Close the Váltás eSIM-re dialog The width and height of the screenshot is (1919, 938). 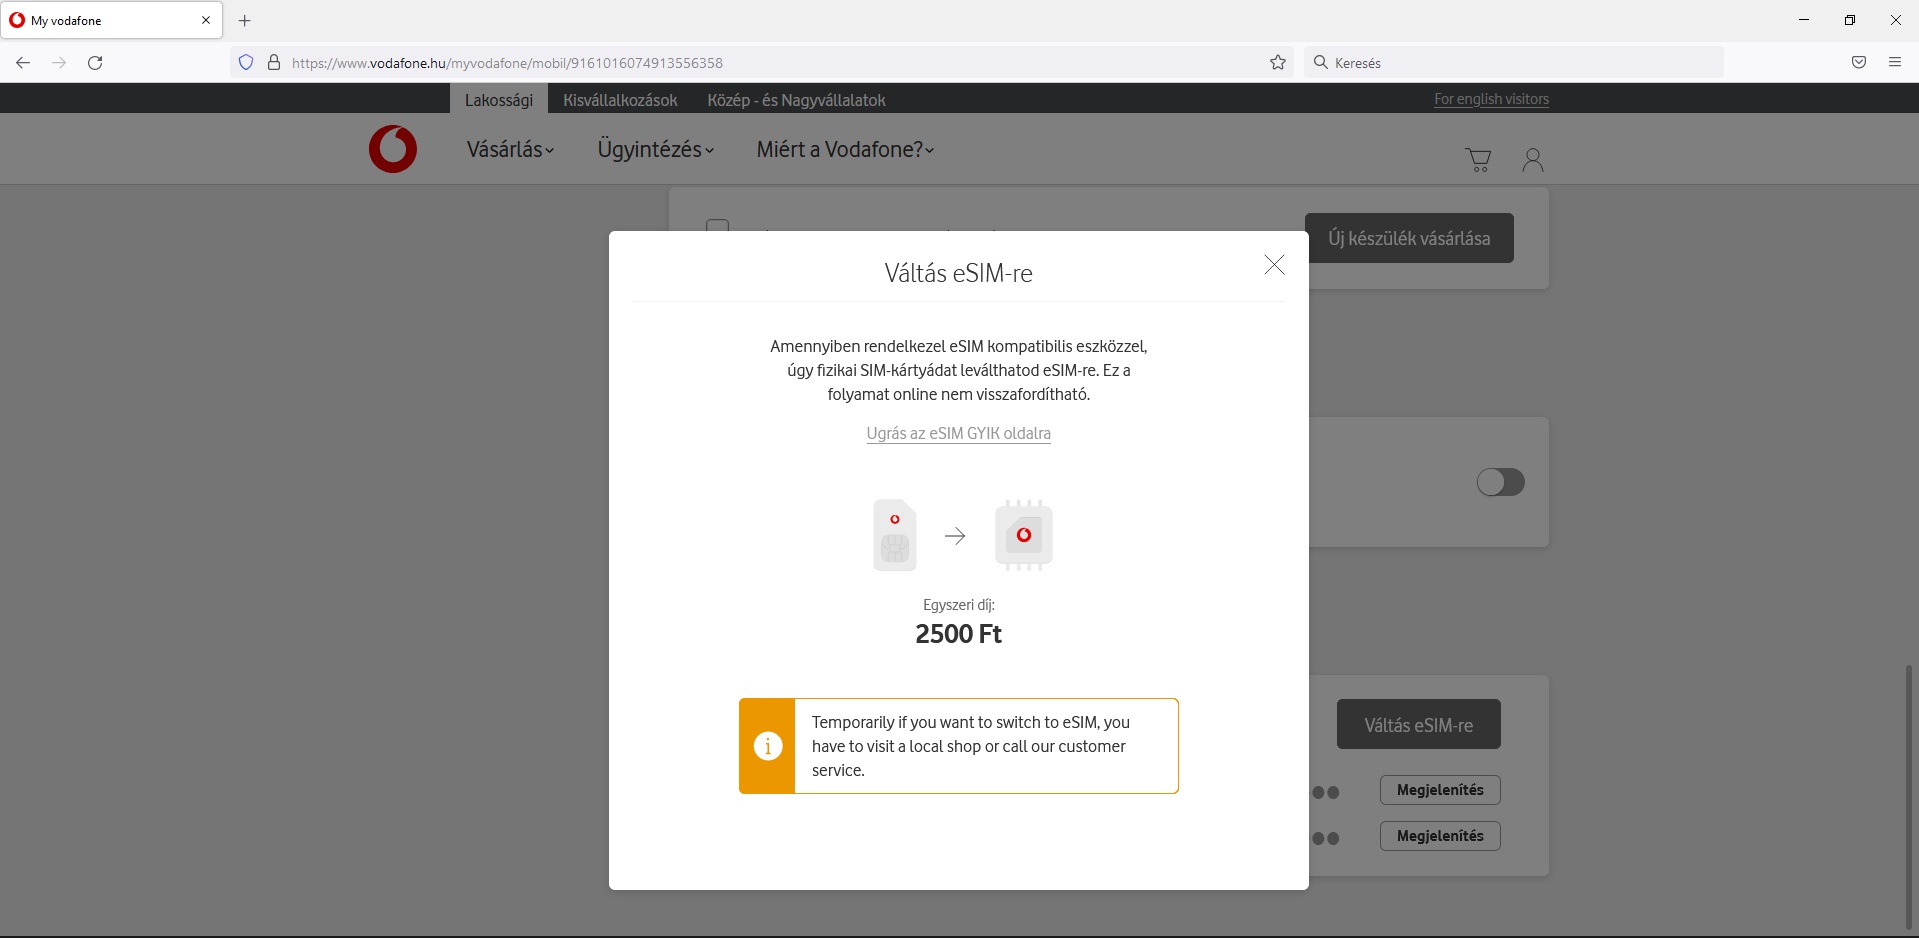(1274, 264)
